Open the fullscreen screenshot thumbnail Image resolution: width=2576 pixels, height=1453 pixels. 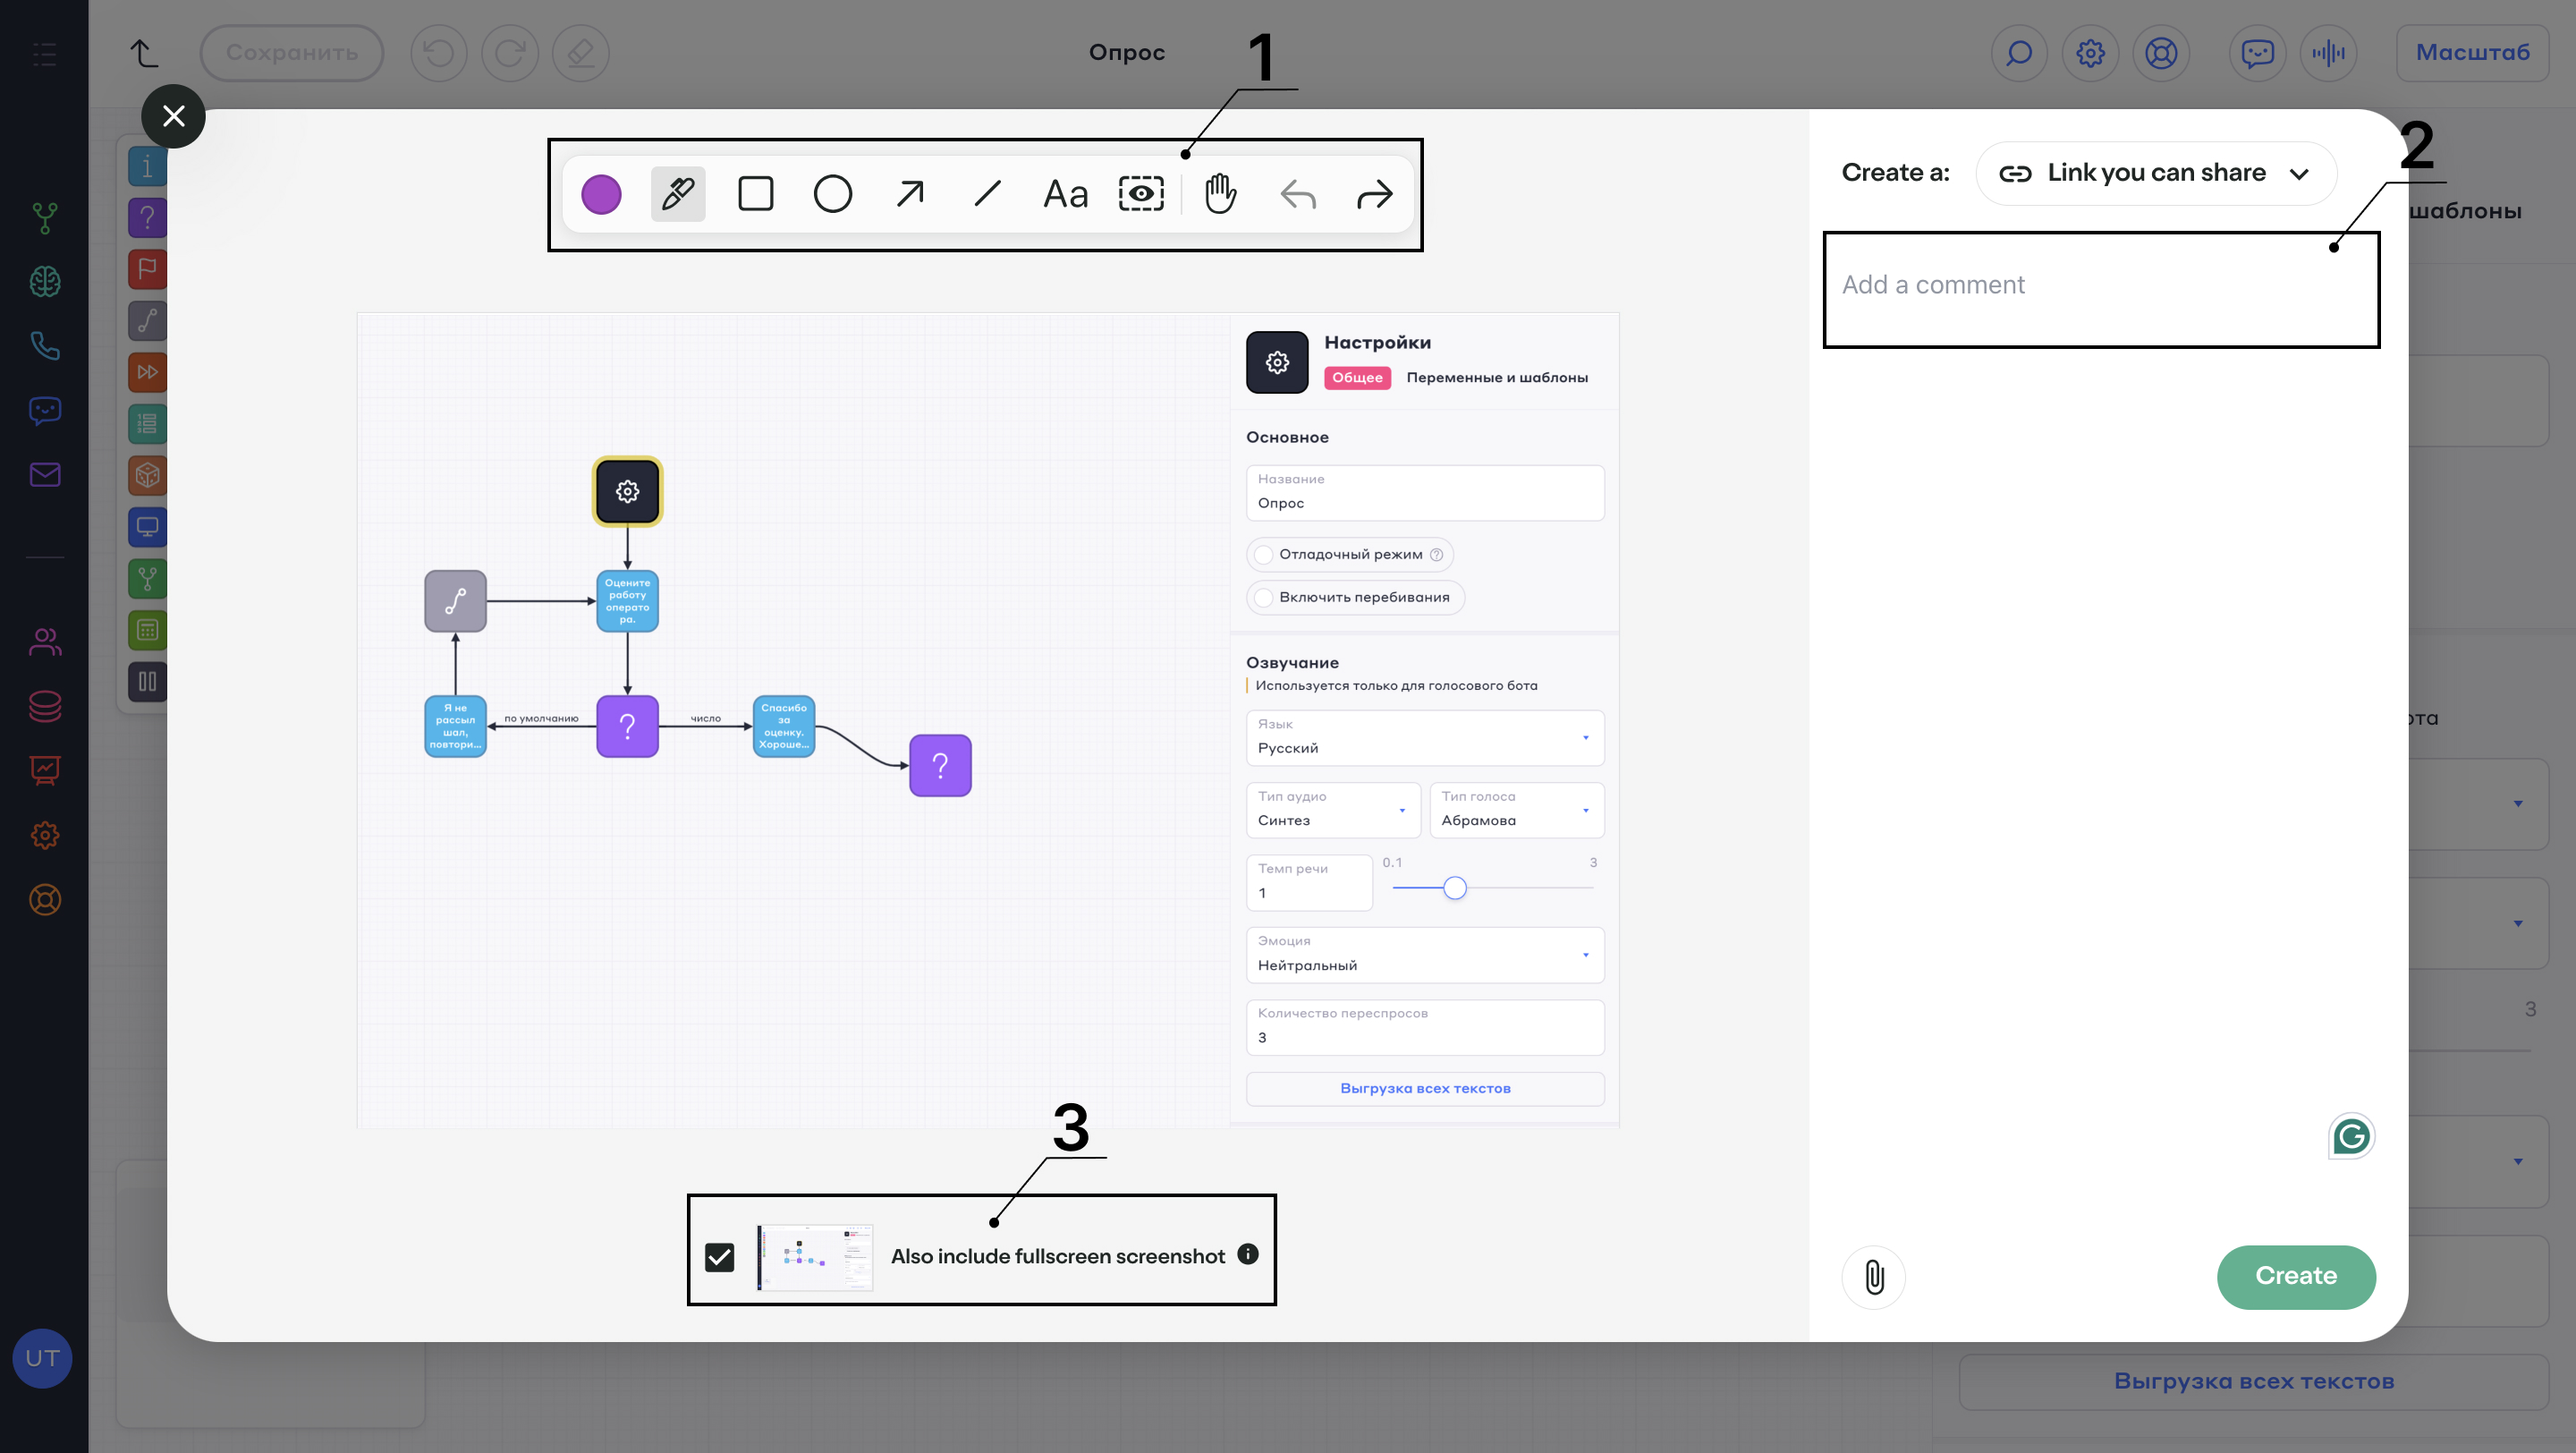pos(814,1256)
